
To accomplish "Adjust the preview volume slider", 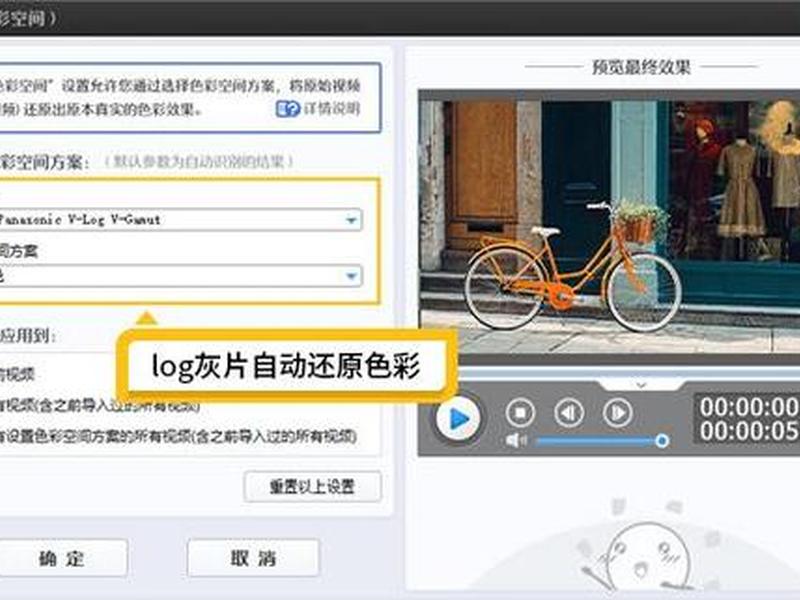I will point(601,440).
